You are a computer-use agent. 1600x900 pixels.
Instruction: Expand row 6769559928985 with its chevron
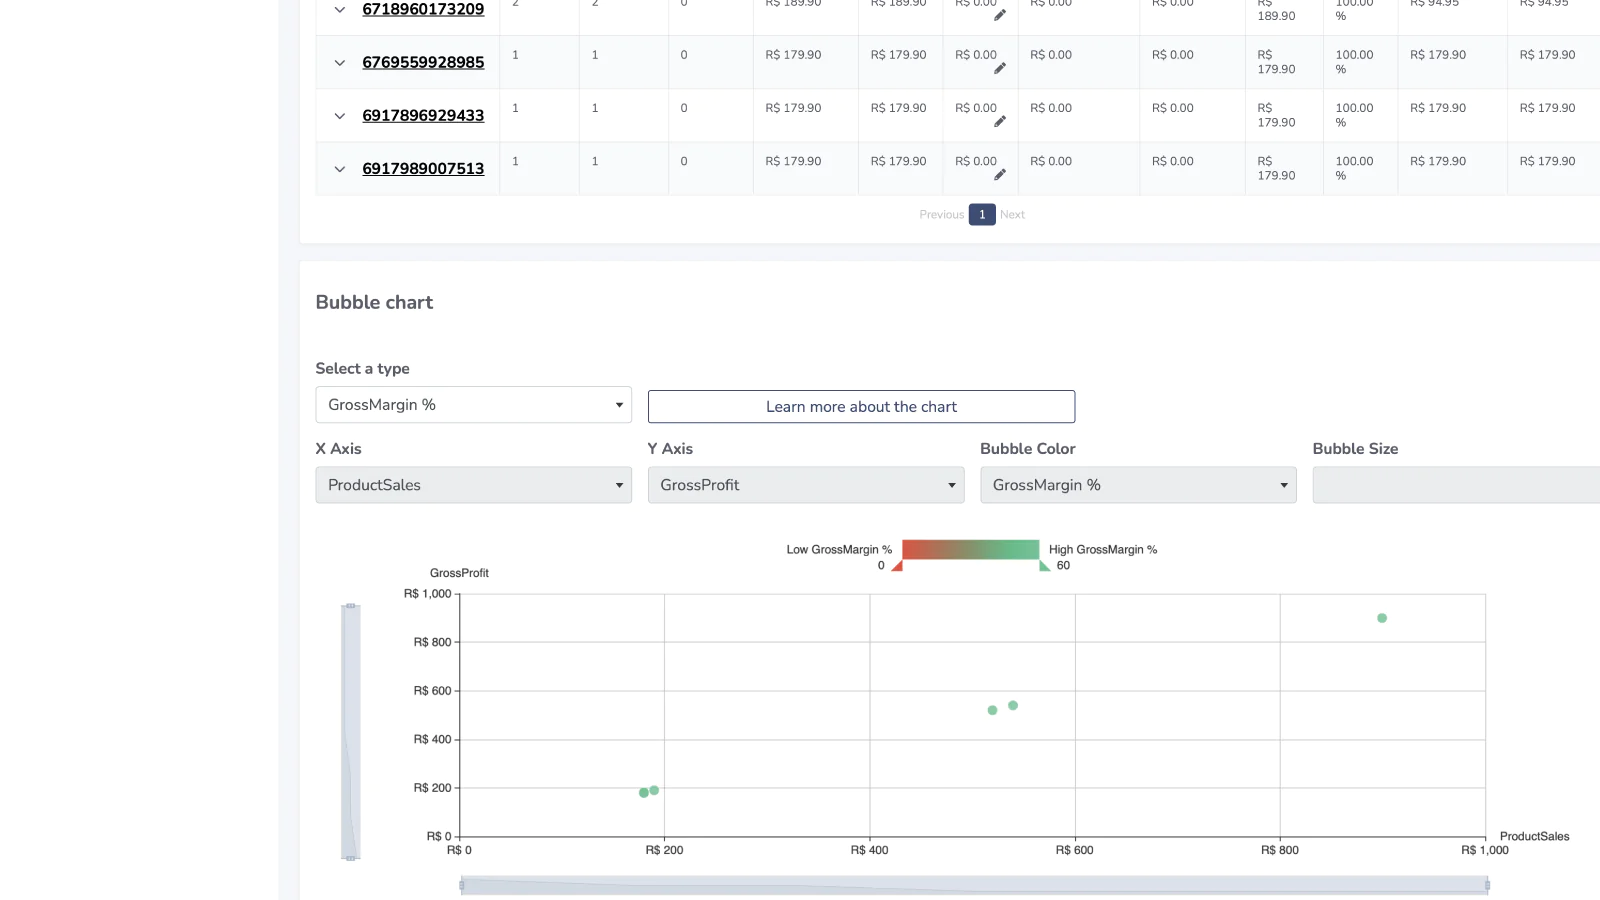340,63
